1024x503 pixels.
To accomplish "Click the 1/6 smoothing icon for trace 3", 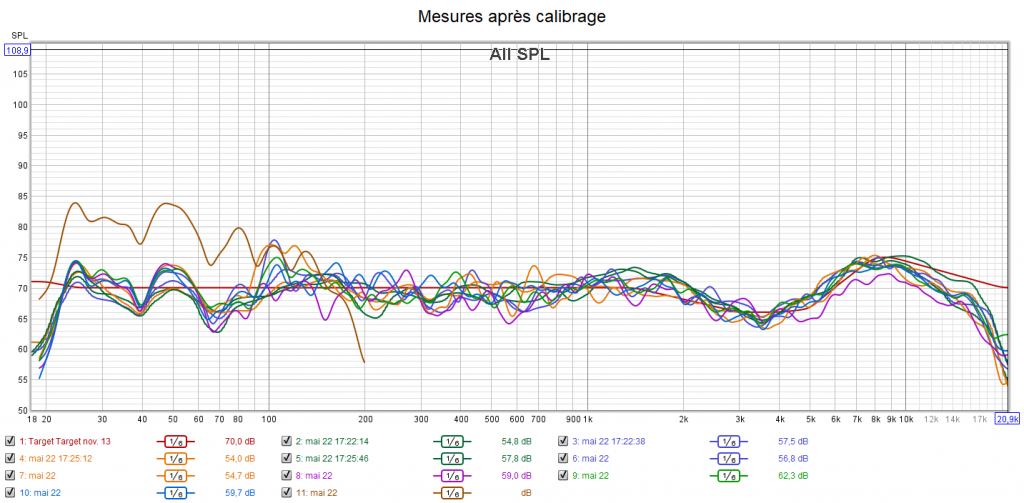I will click(729, 441).
